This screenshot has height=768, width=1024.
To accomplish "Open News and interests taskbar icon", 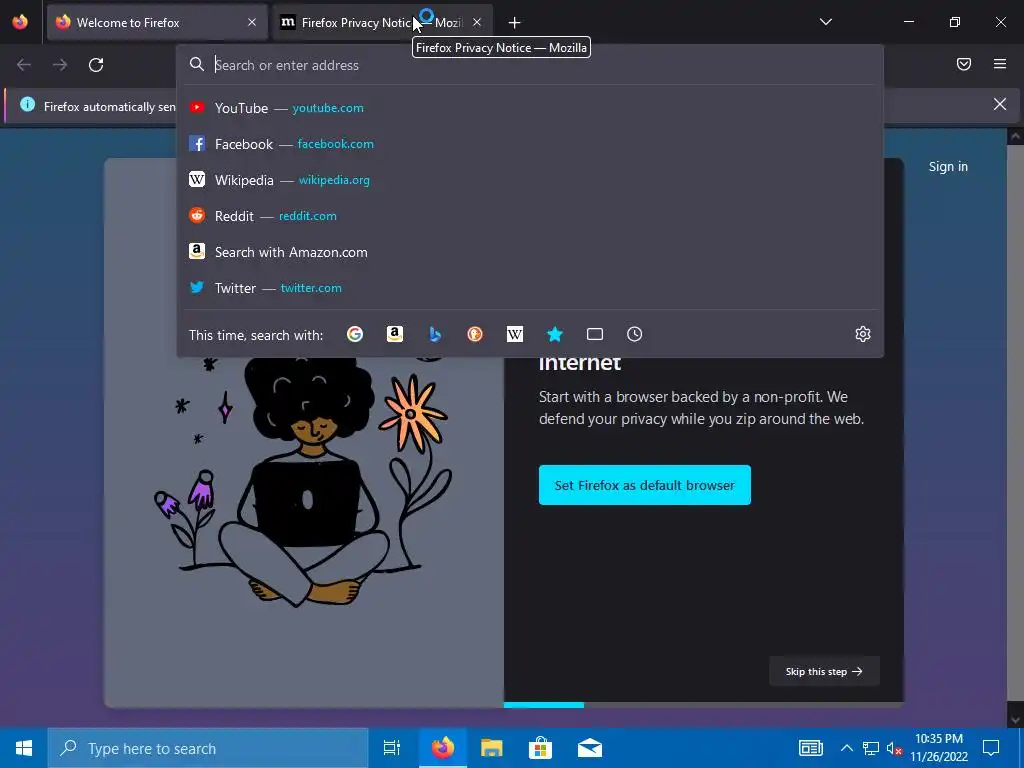I will pyautogui.click(x=810, y=748).
